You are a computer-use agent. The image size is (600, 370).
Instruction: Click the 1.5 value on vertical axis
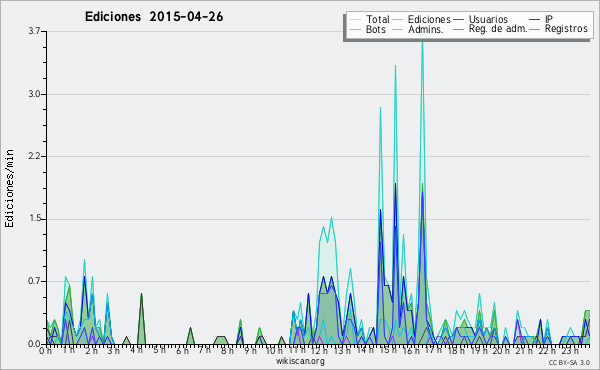(x=34, y=218)
